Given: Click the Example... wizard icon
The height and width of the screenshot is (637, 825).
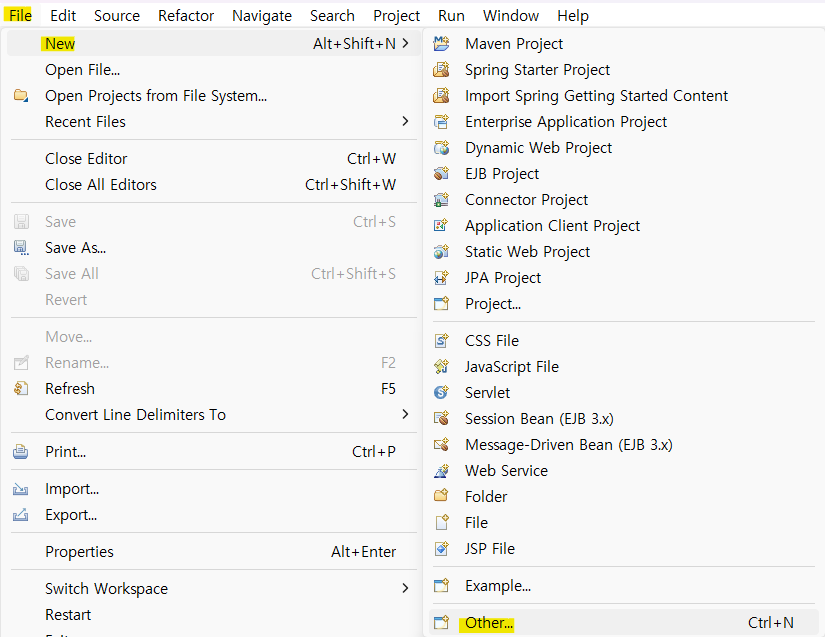Looking at the screenshot, I should (441, 585).
